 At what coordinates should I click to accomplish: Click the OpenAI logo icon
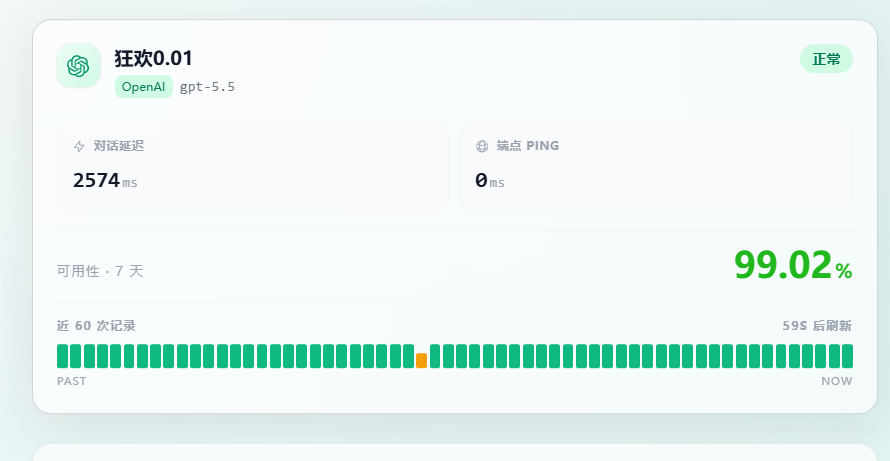point(78,66)
